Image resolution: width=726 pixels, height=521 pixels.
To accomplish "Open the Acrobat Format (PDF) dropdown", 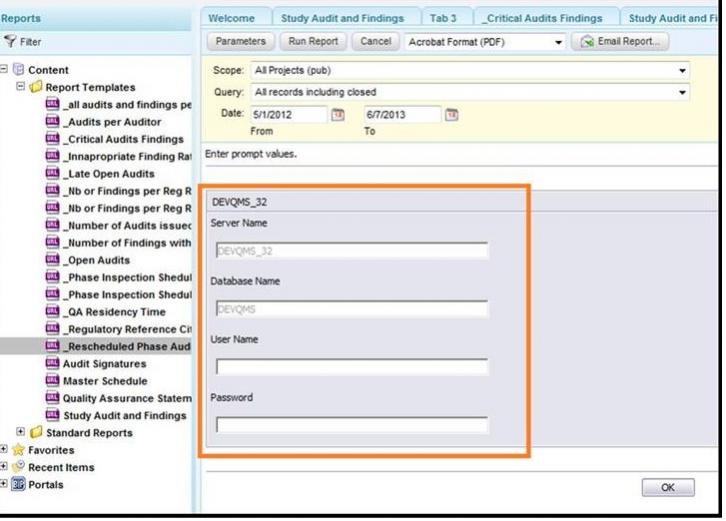I will click(x=558, y=42).
